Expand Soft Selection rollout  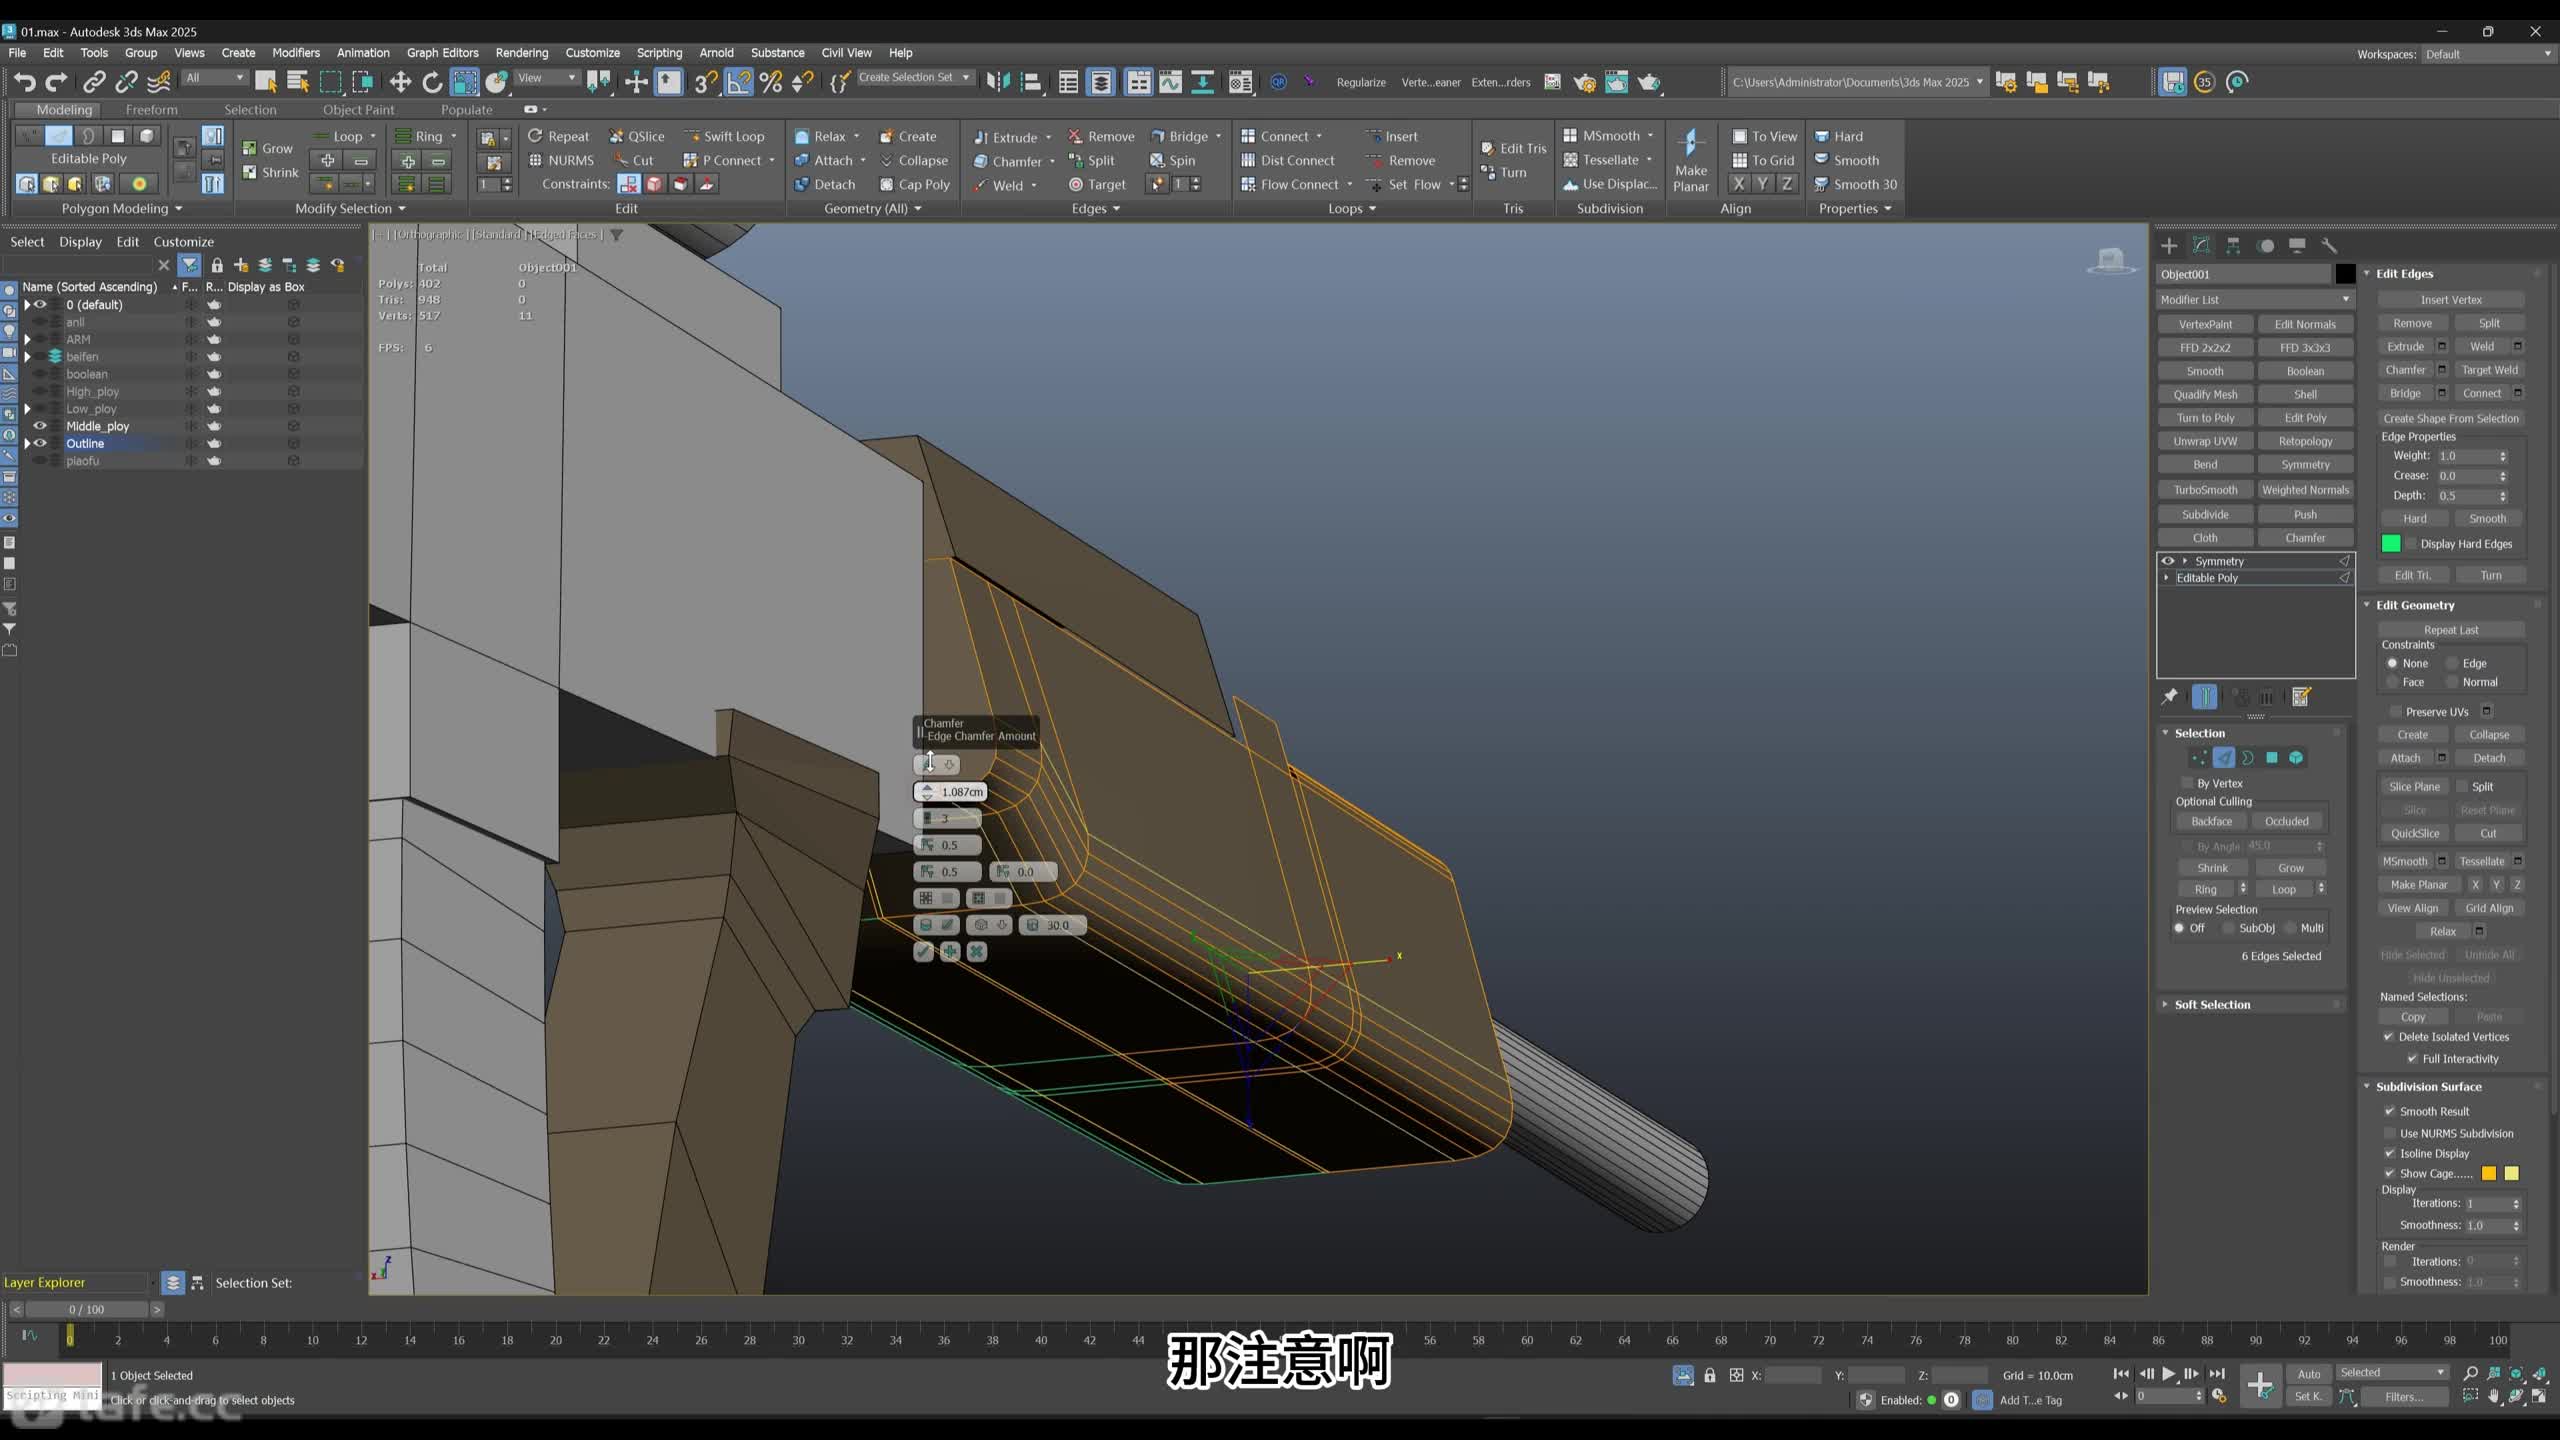(2212, 1004)
